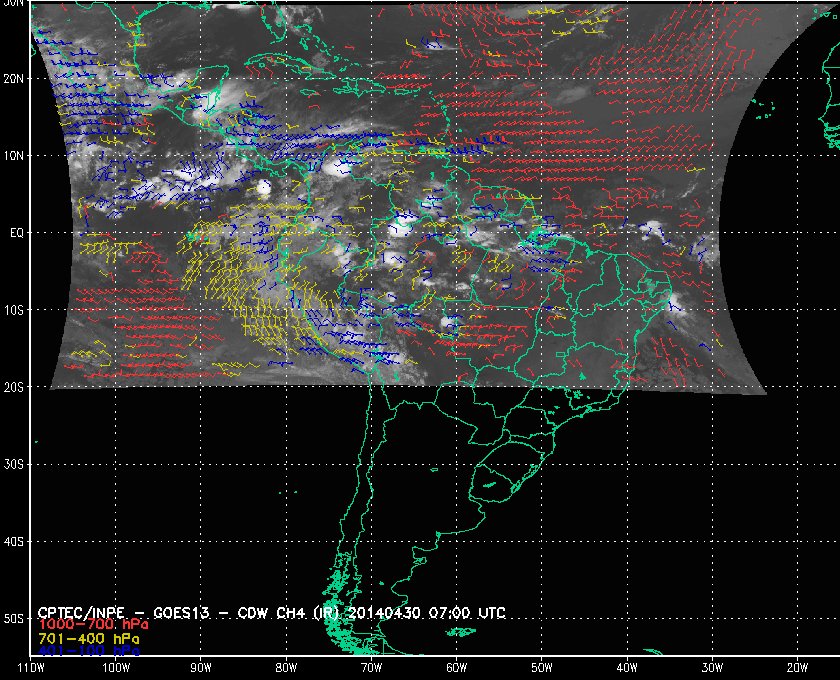This screenshot has width=840, height=680.
Task: Click the 90W longitude label
Action: point(201,668)
